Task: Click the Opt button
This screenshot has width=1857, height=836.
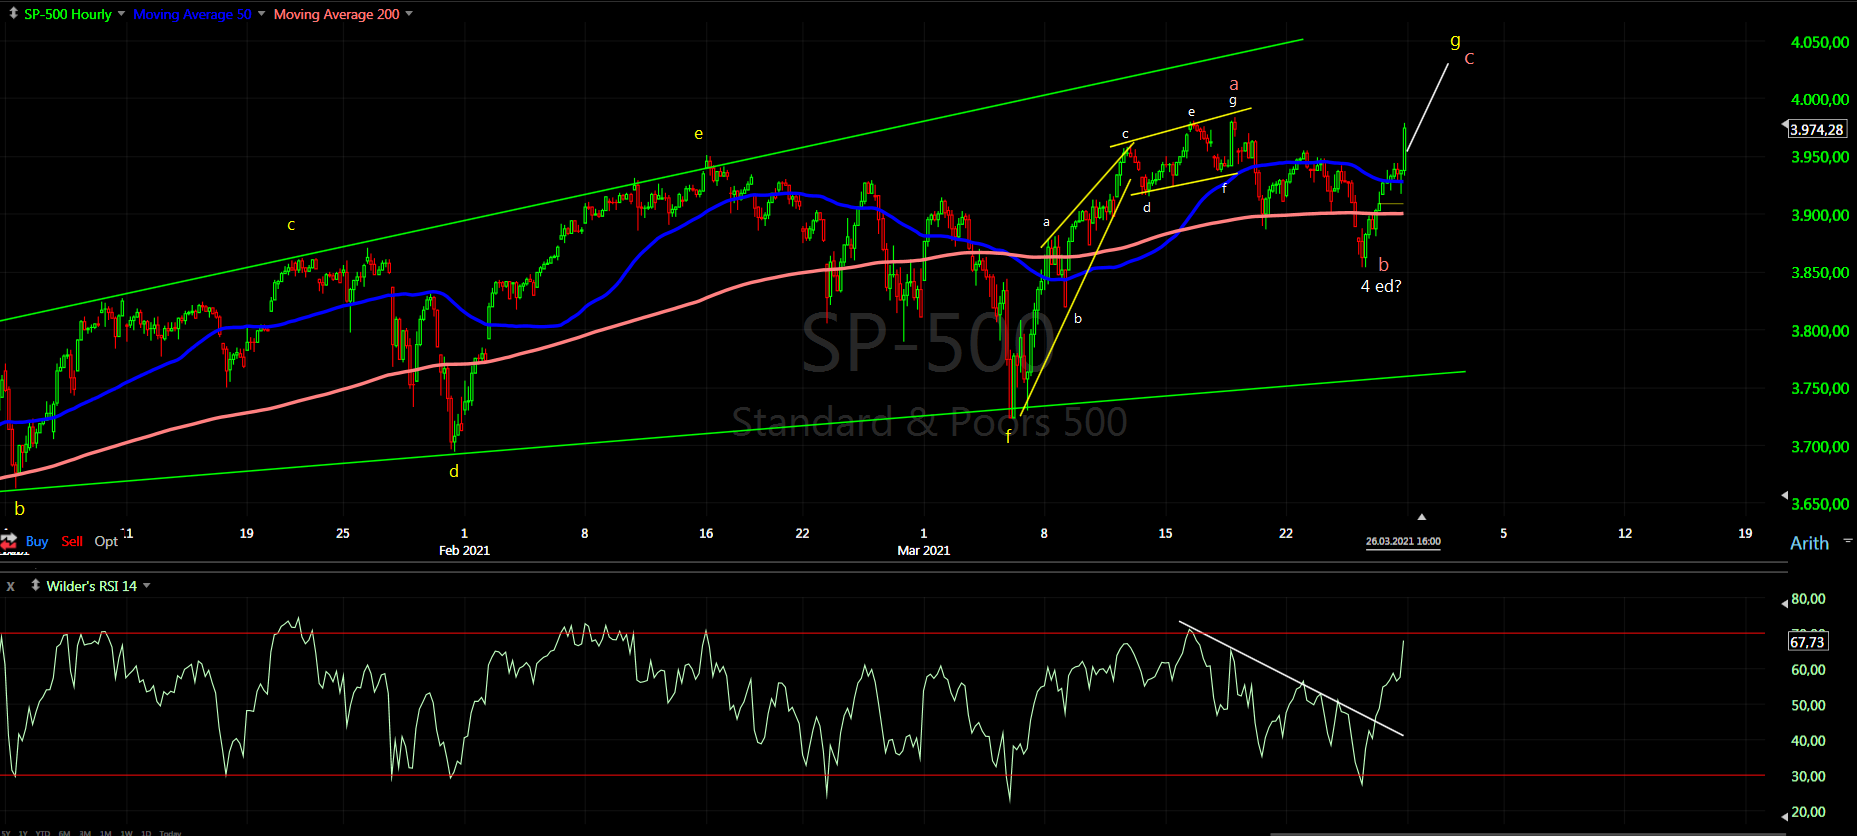Action: tap(106, 541)
